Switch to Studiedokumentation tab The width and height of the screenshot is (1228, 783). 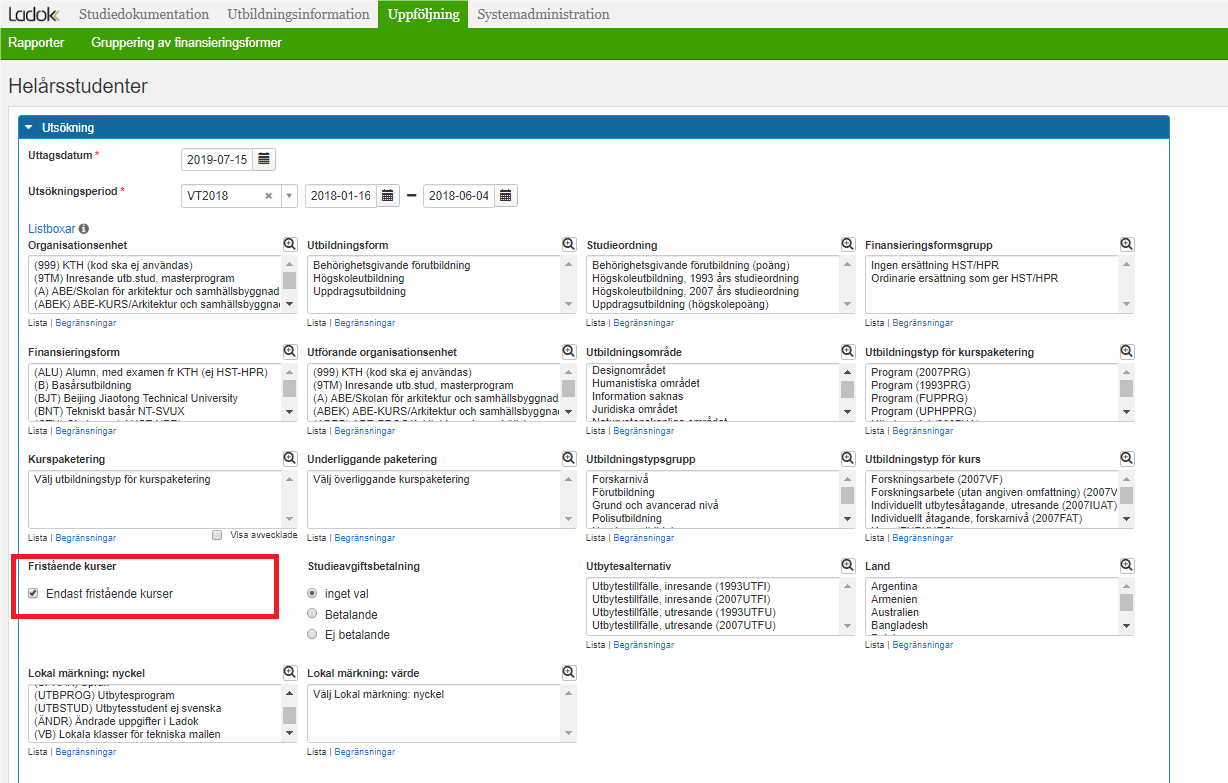pyautogui.click(x=144, y=14)
